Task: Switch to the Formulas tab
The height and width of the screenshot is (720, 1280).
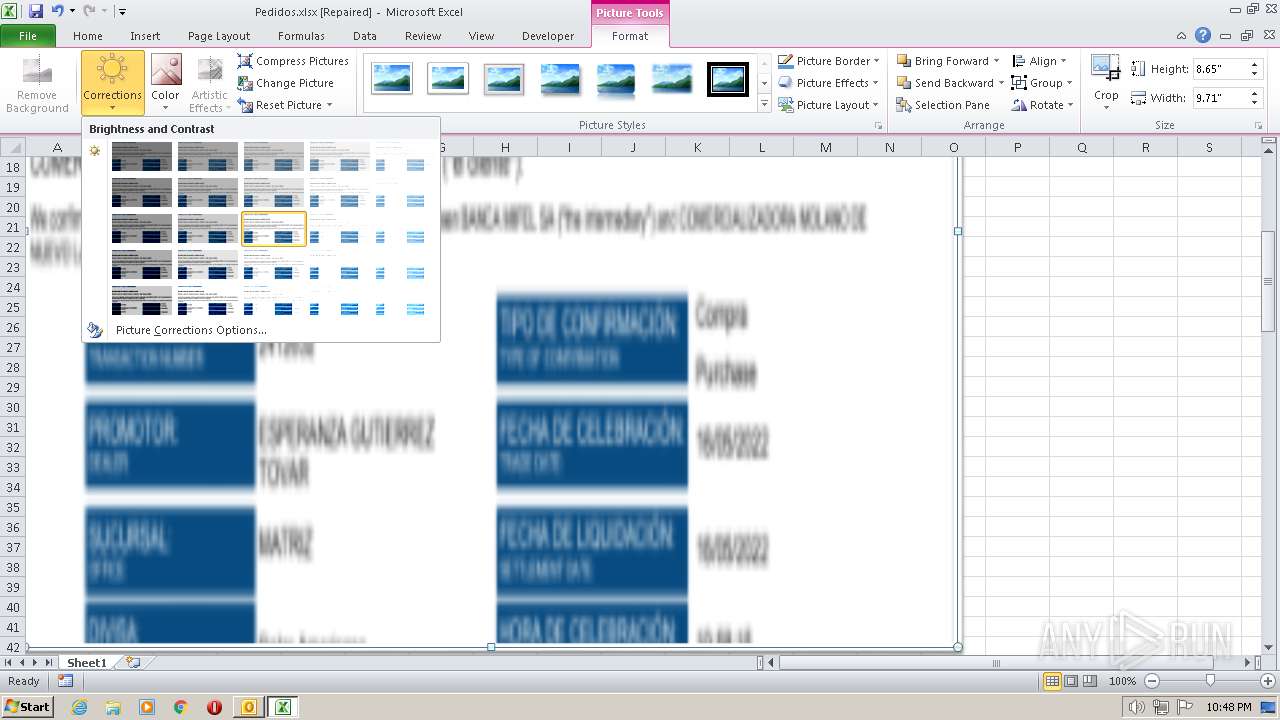Action: 301,36
